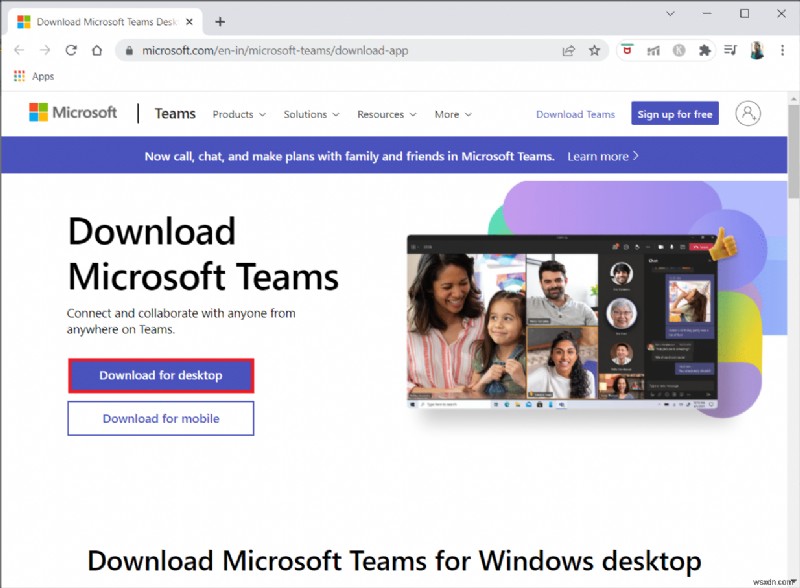Open the tab search chevron in title bar
This screenshot has width=800, height=588.
click(x=670, y=14)
